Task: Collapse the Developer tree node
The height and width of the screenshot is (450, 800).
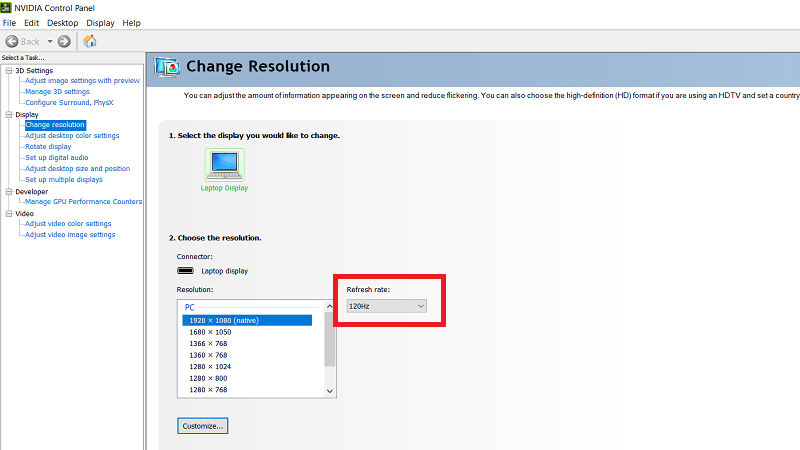Action: click(x=9, y=191)
